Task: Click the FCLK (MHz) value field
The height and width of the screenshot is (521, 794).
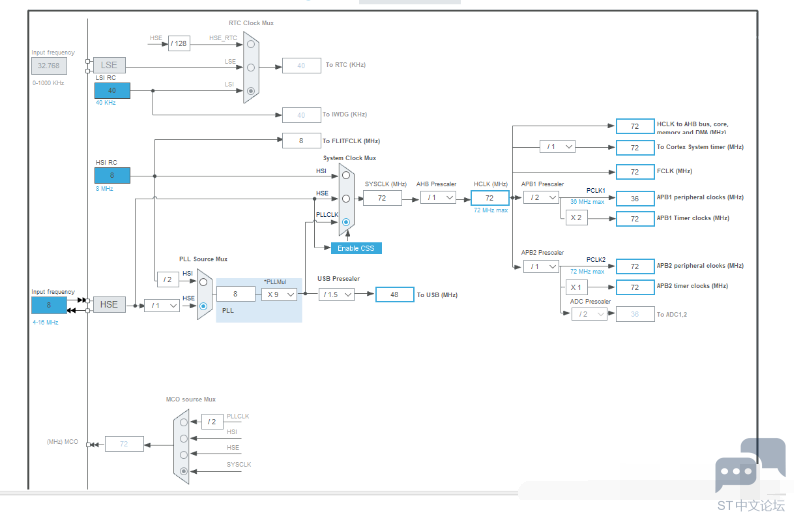Action: (635, 172)
